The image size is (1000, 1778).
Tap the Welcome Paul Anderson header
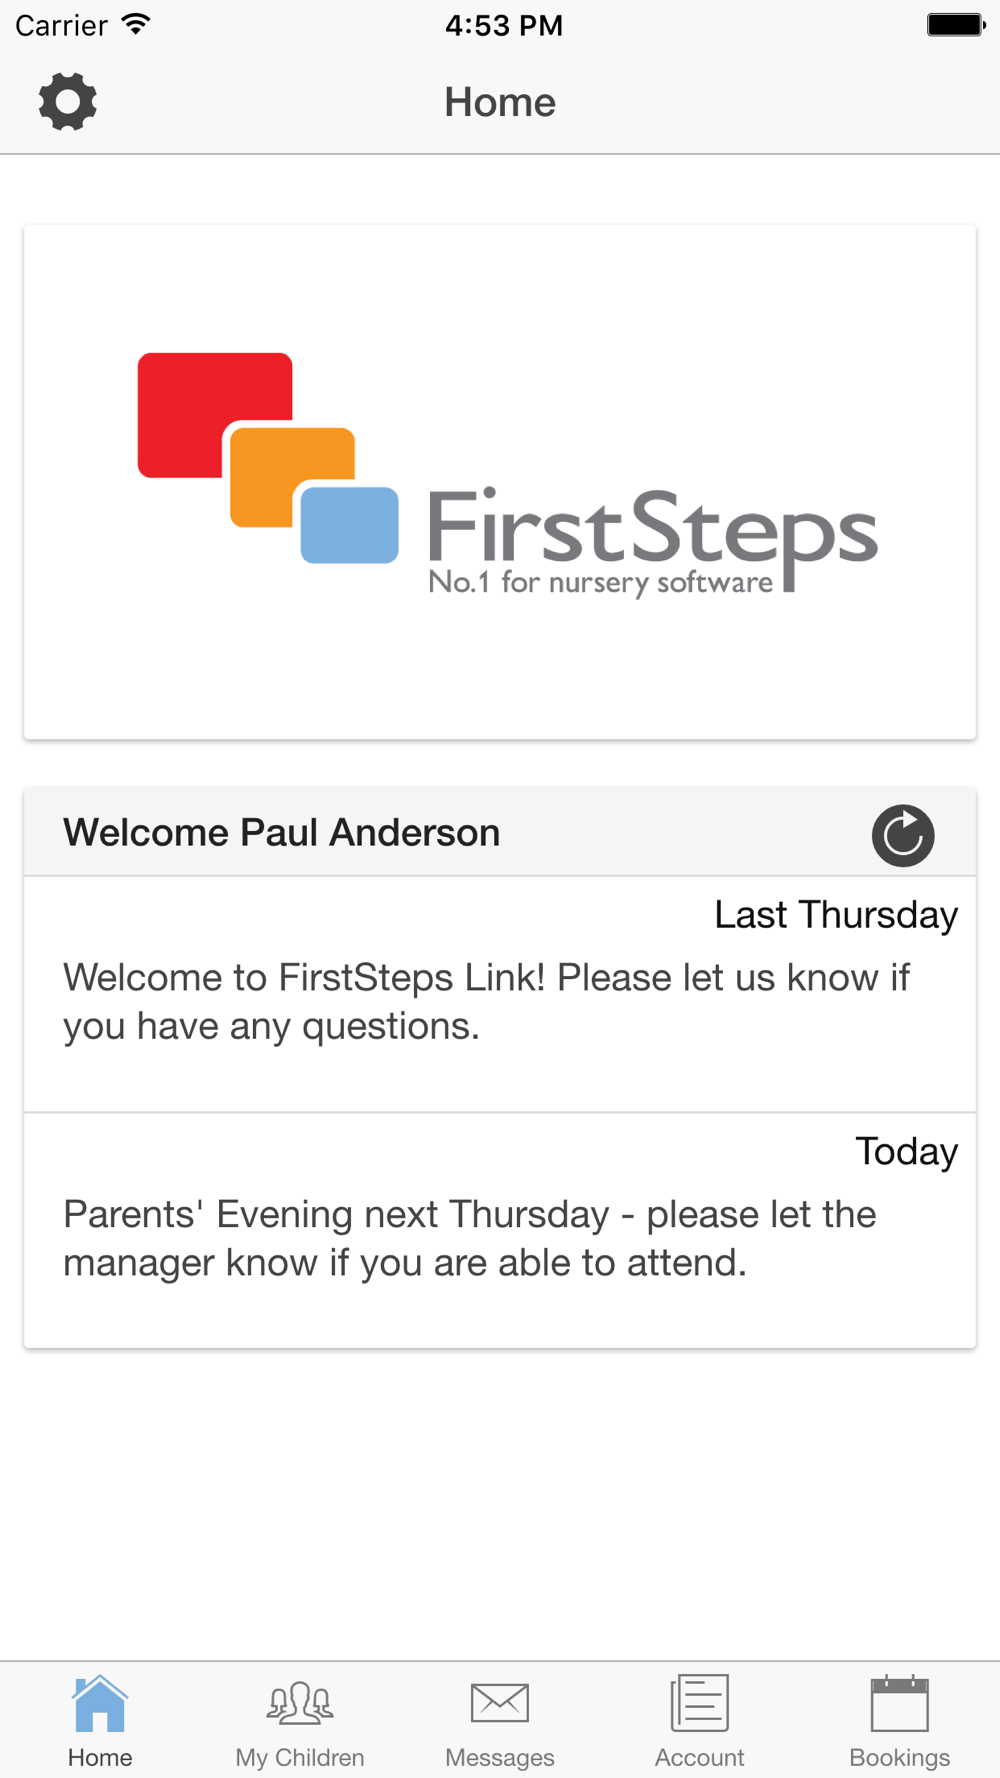[282, 832]
